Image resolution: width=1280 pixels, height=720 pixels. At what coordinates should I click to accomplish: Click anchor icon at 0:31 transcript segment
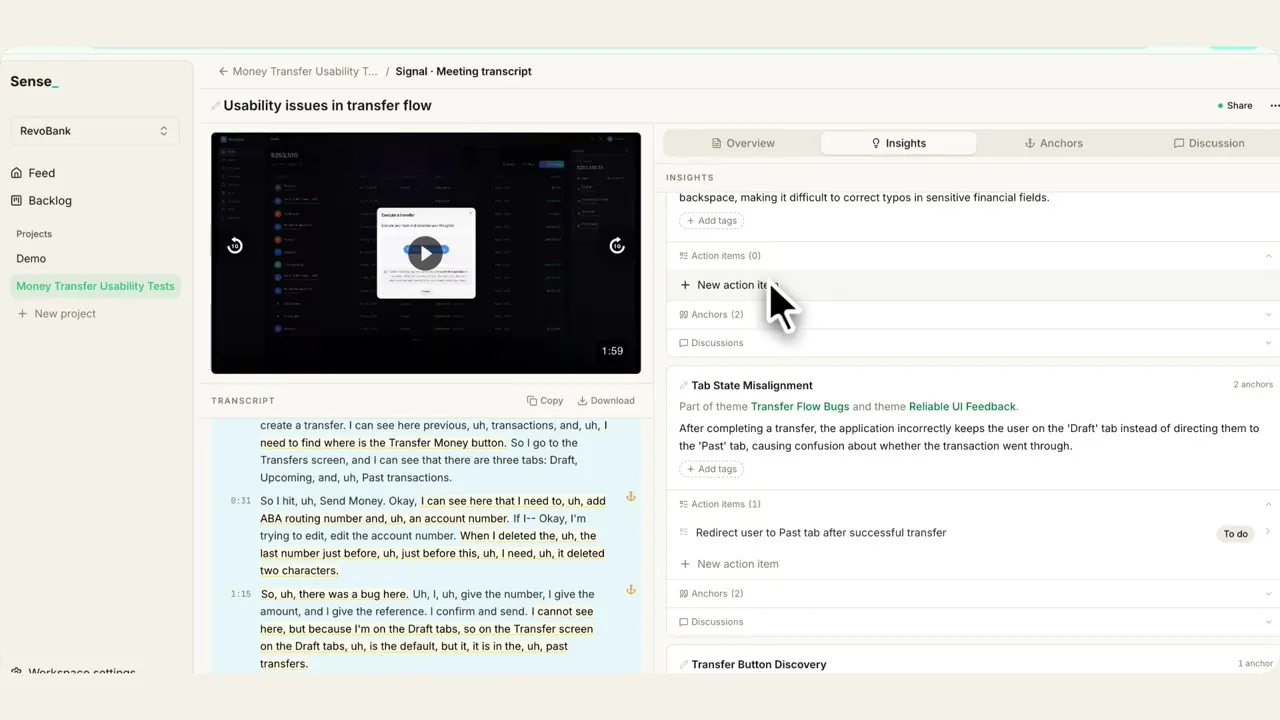click(x=631, y=497)
